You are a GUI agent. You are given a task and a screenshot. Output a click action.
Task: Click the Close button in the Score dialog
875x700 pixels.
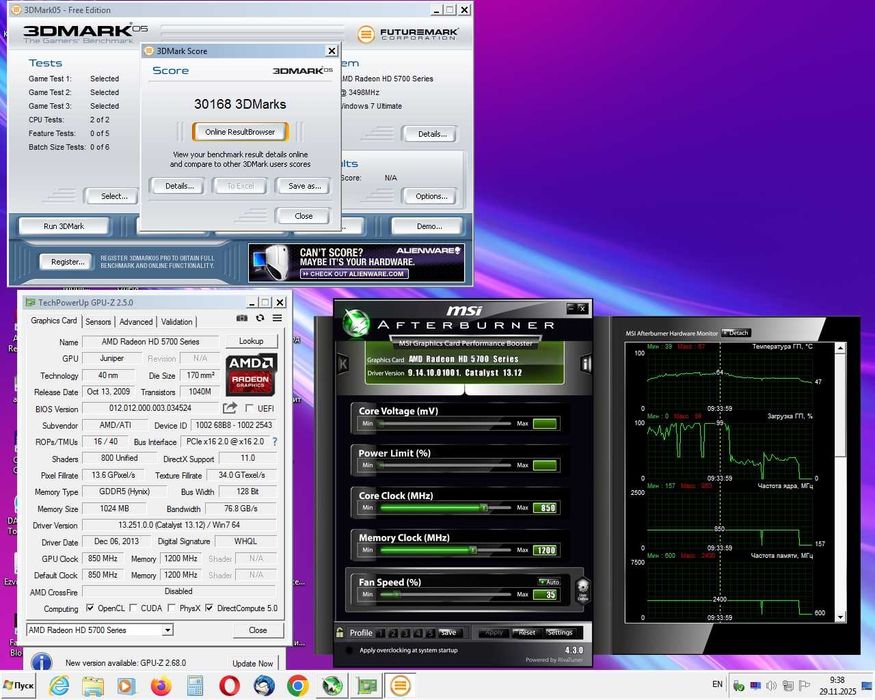point(304,216)
